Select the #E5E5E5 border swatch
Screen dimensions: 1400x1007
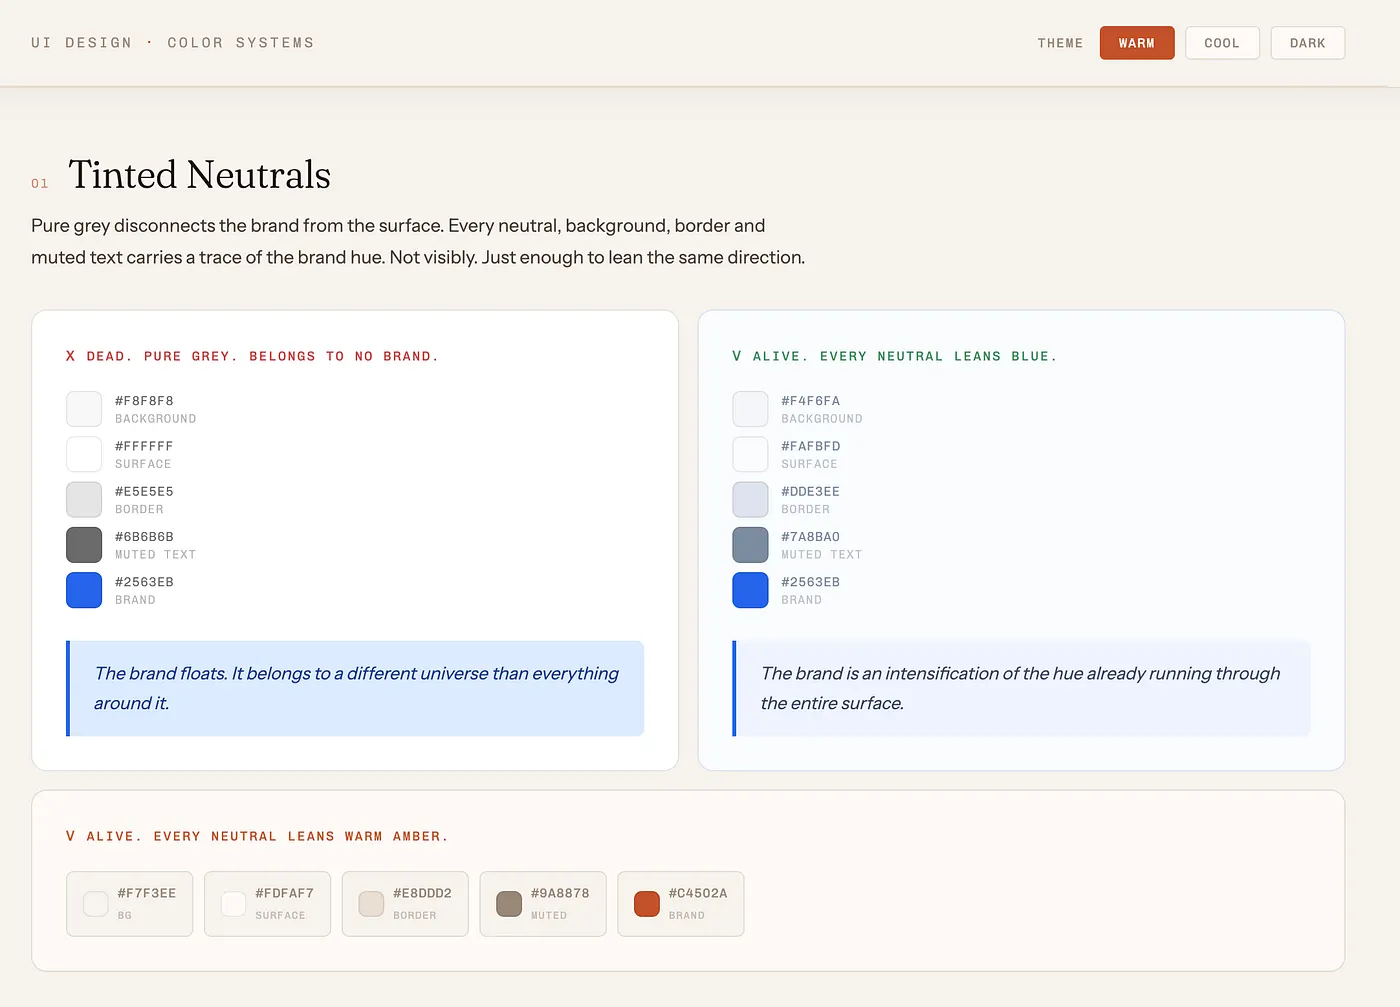pyautogui.click(x=84, y=500)
